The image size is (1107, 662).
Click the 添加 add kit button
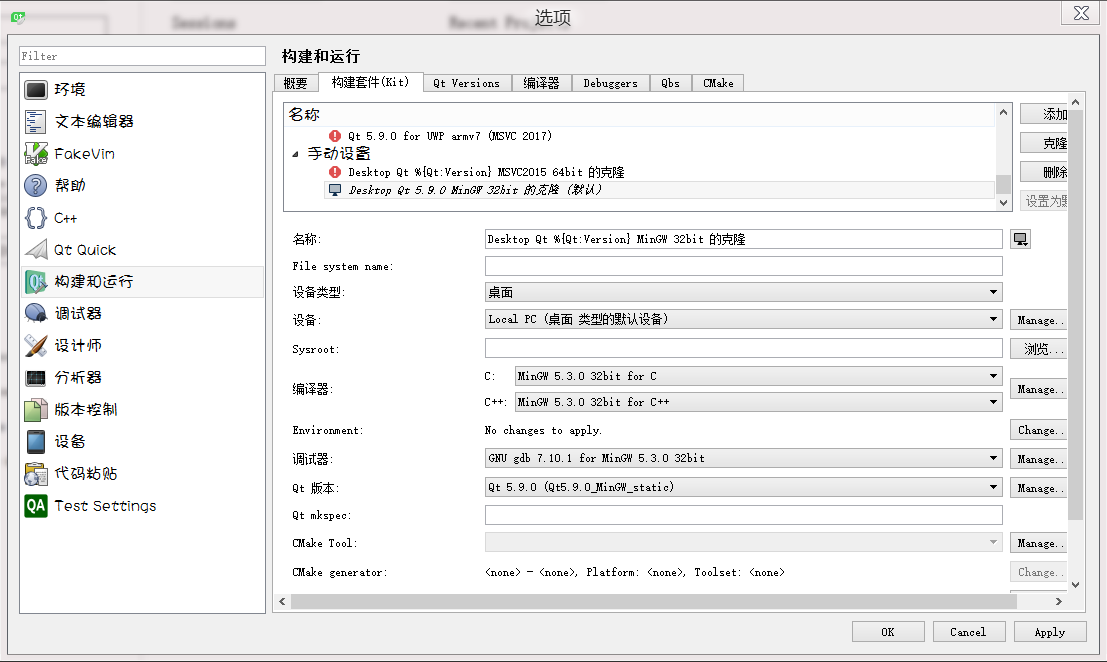(x=1044, y=114)
